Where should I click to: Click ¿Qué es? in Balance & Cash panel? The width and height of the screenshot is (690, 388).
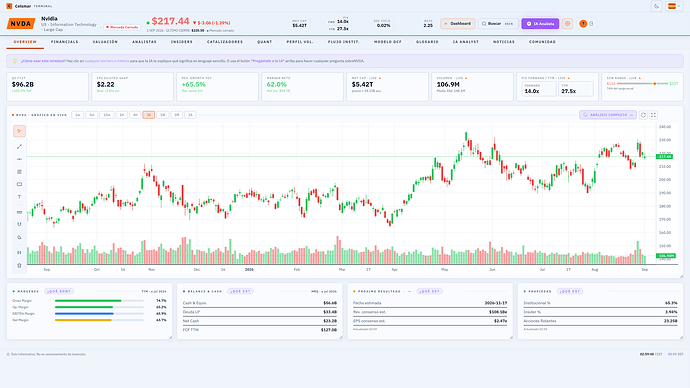pyautogui.click(x=240, y=291)
